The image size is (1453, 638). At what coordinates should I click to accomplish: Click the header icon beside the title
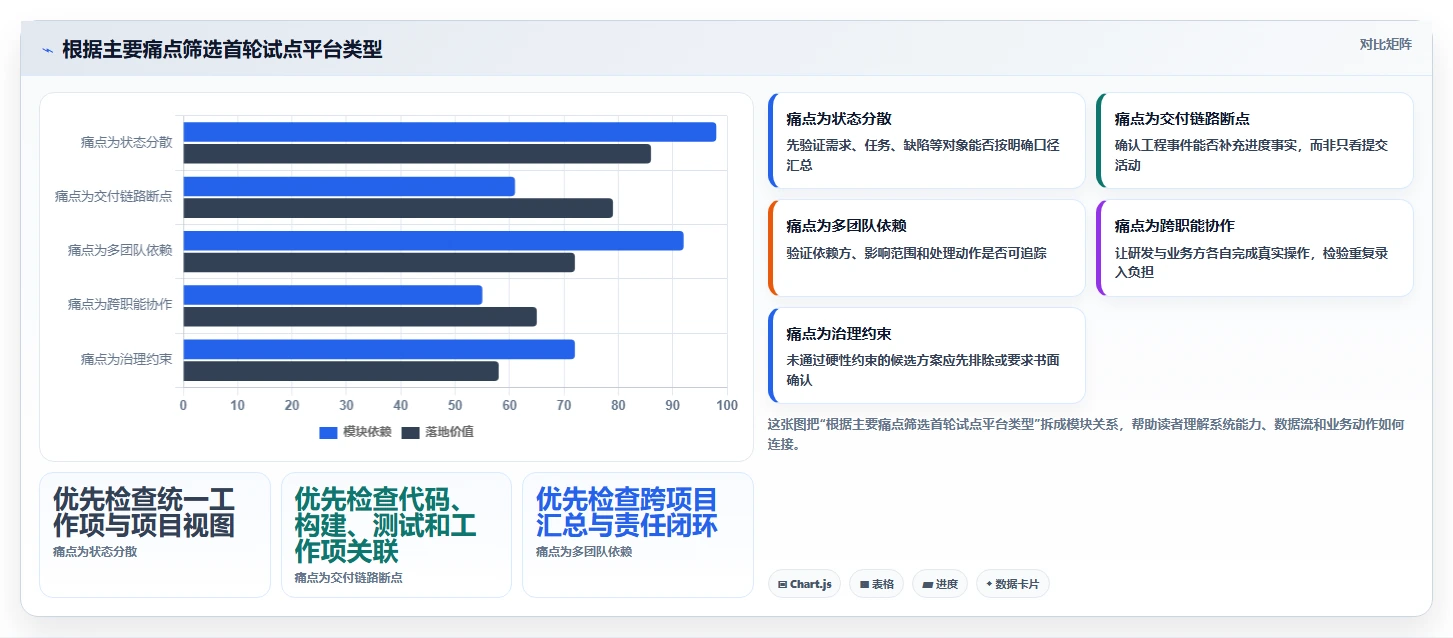tap(47, 50)
